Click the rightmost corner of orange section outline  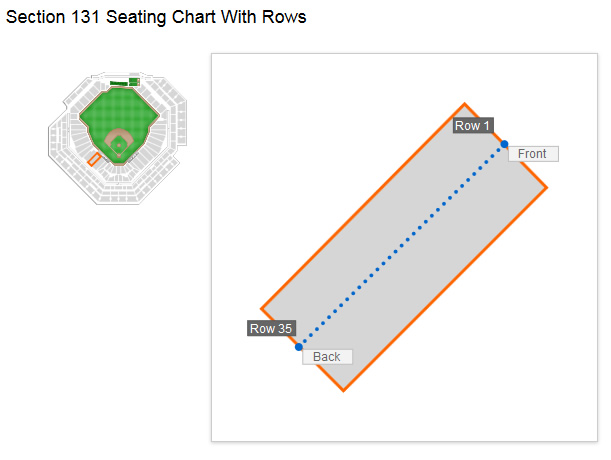(547, 188)
